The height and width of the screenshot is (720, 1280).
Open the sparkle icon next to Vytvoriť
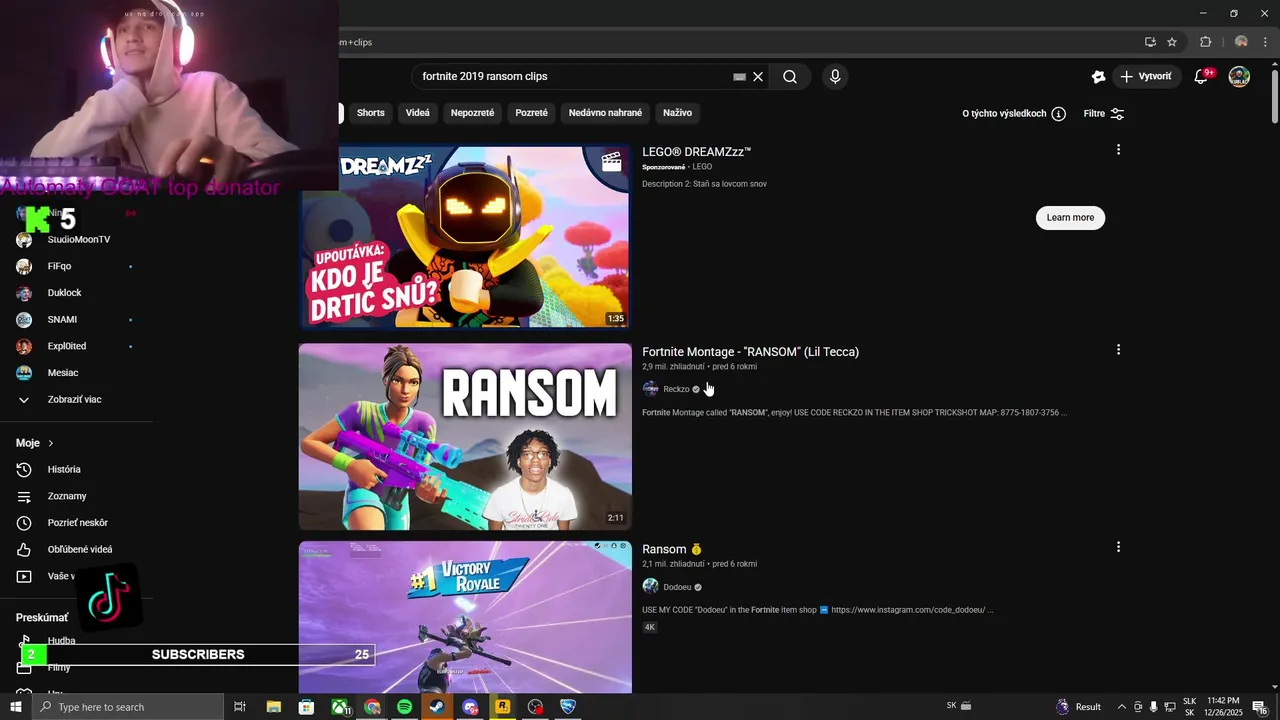1098,77
